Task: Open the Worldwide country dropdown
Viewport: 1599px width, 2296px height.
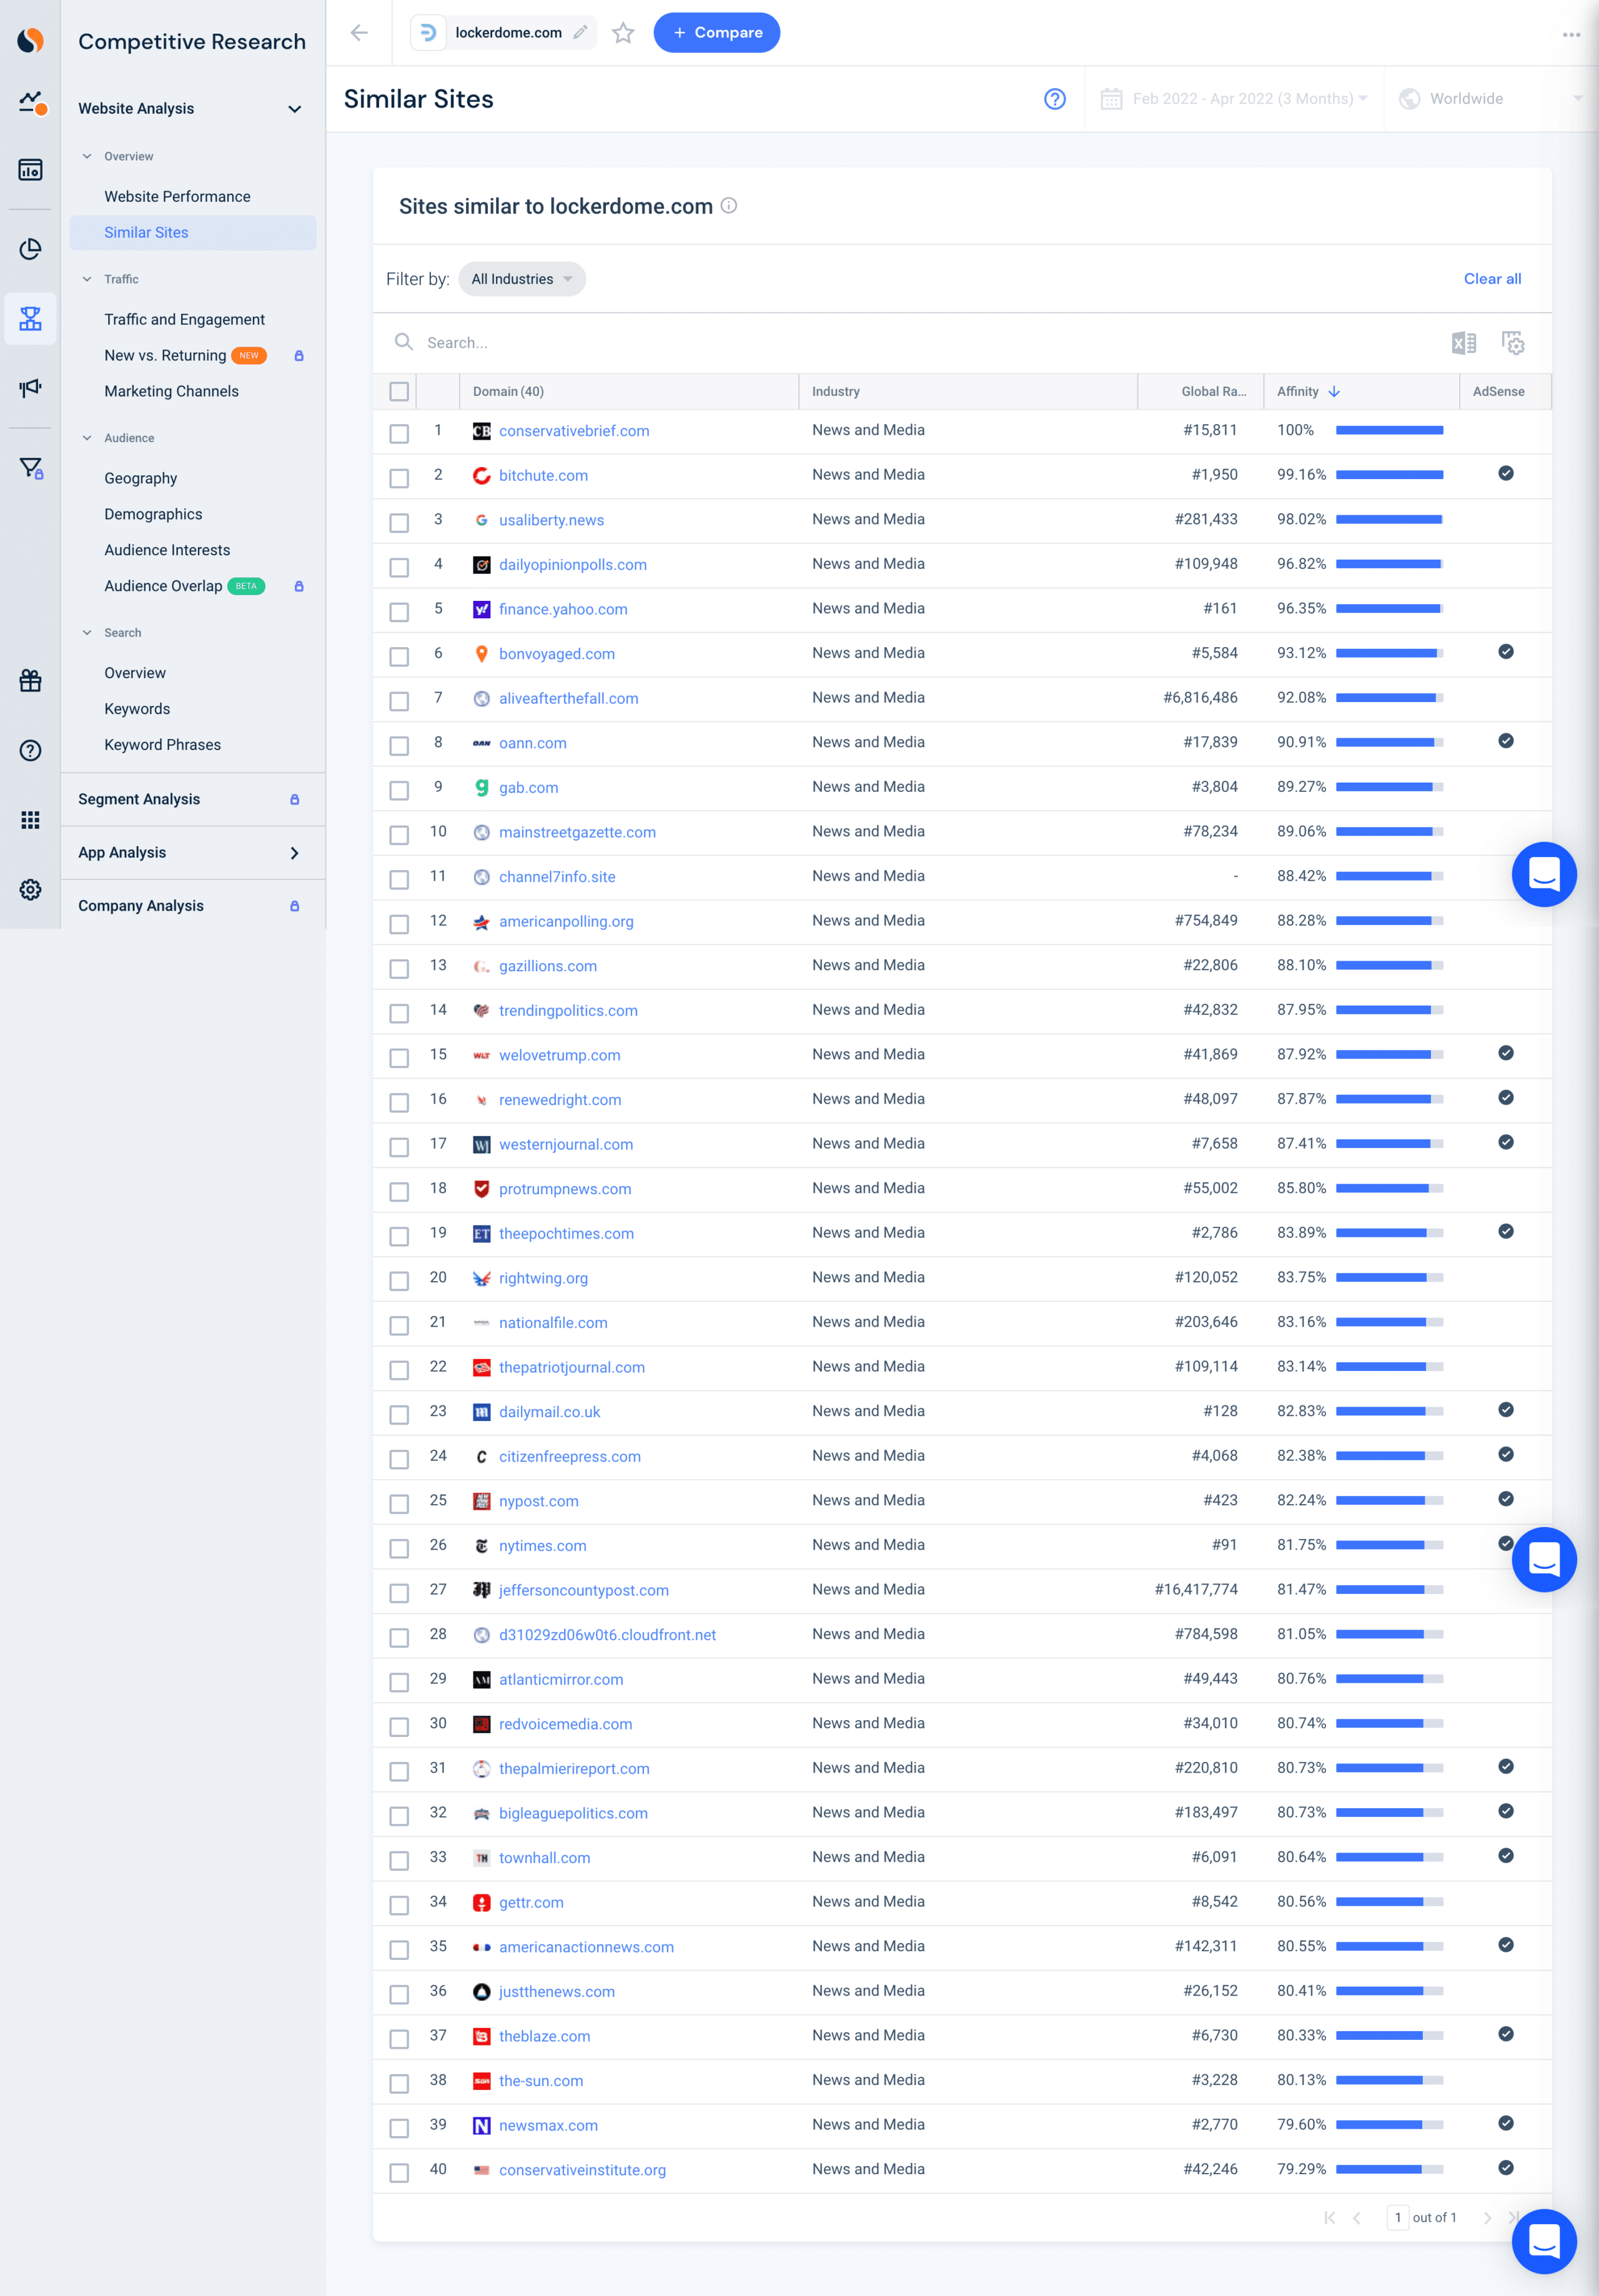Action: (x=1491, y=99)
